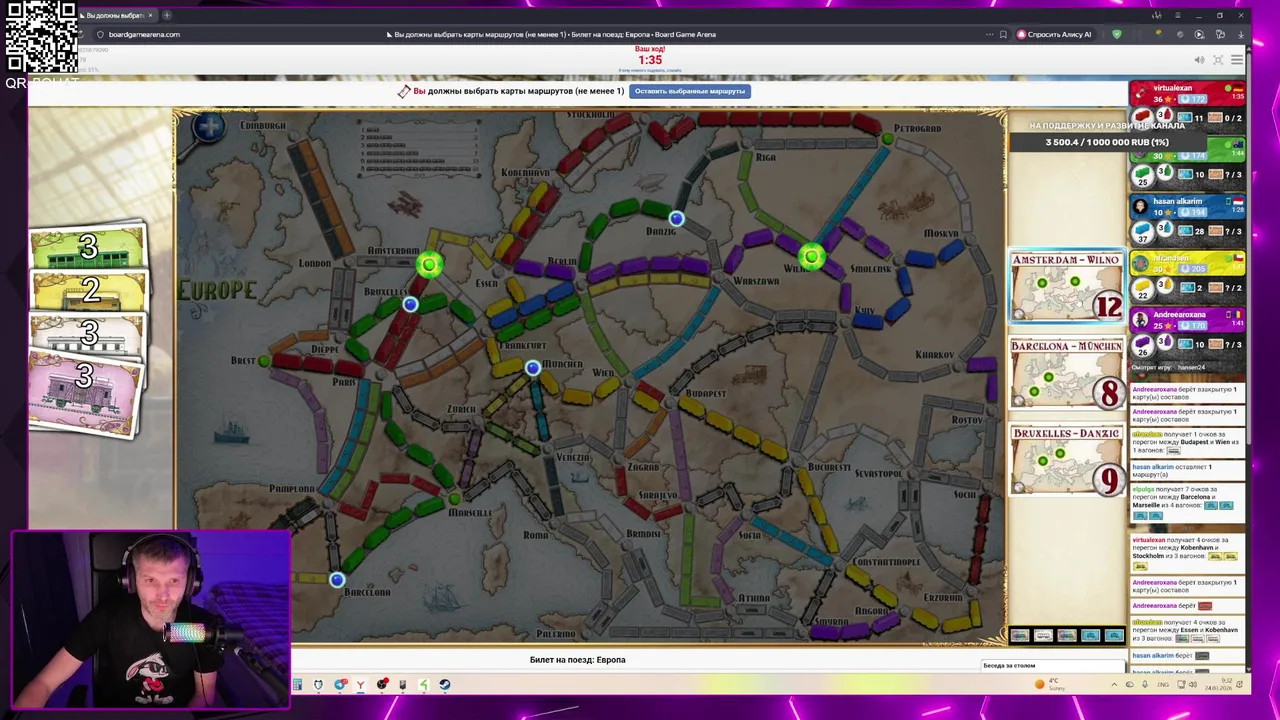Click the first card icon below tickets
The height and width of the screenshot is (720, 1280).
pyautogui.click(x=1019, y=636)
